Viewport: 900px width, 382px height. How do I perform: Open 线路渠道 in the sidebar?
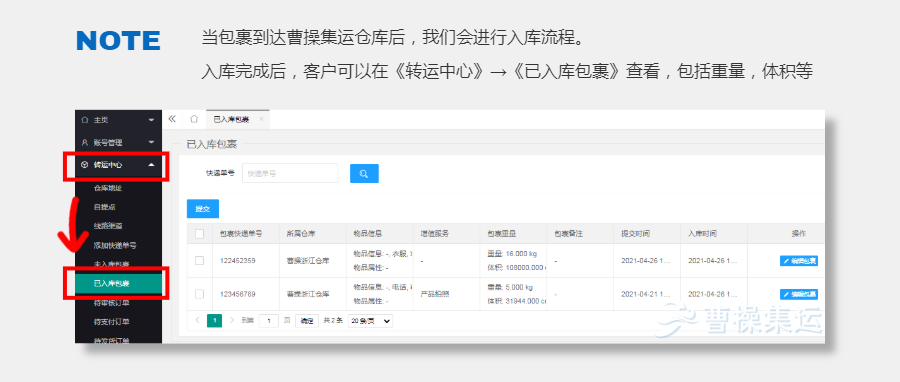(x=108, y=226)
